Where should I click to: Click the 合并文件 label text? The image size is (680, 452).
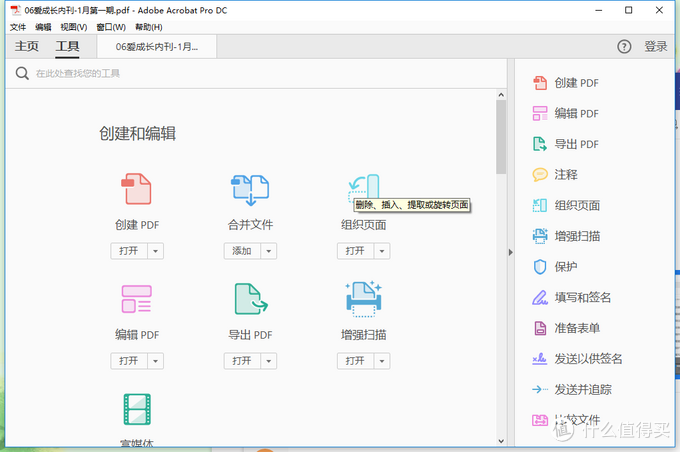coord(250,225)
